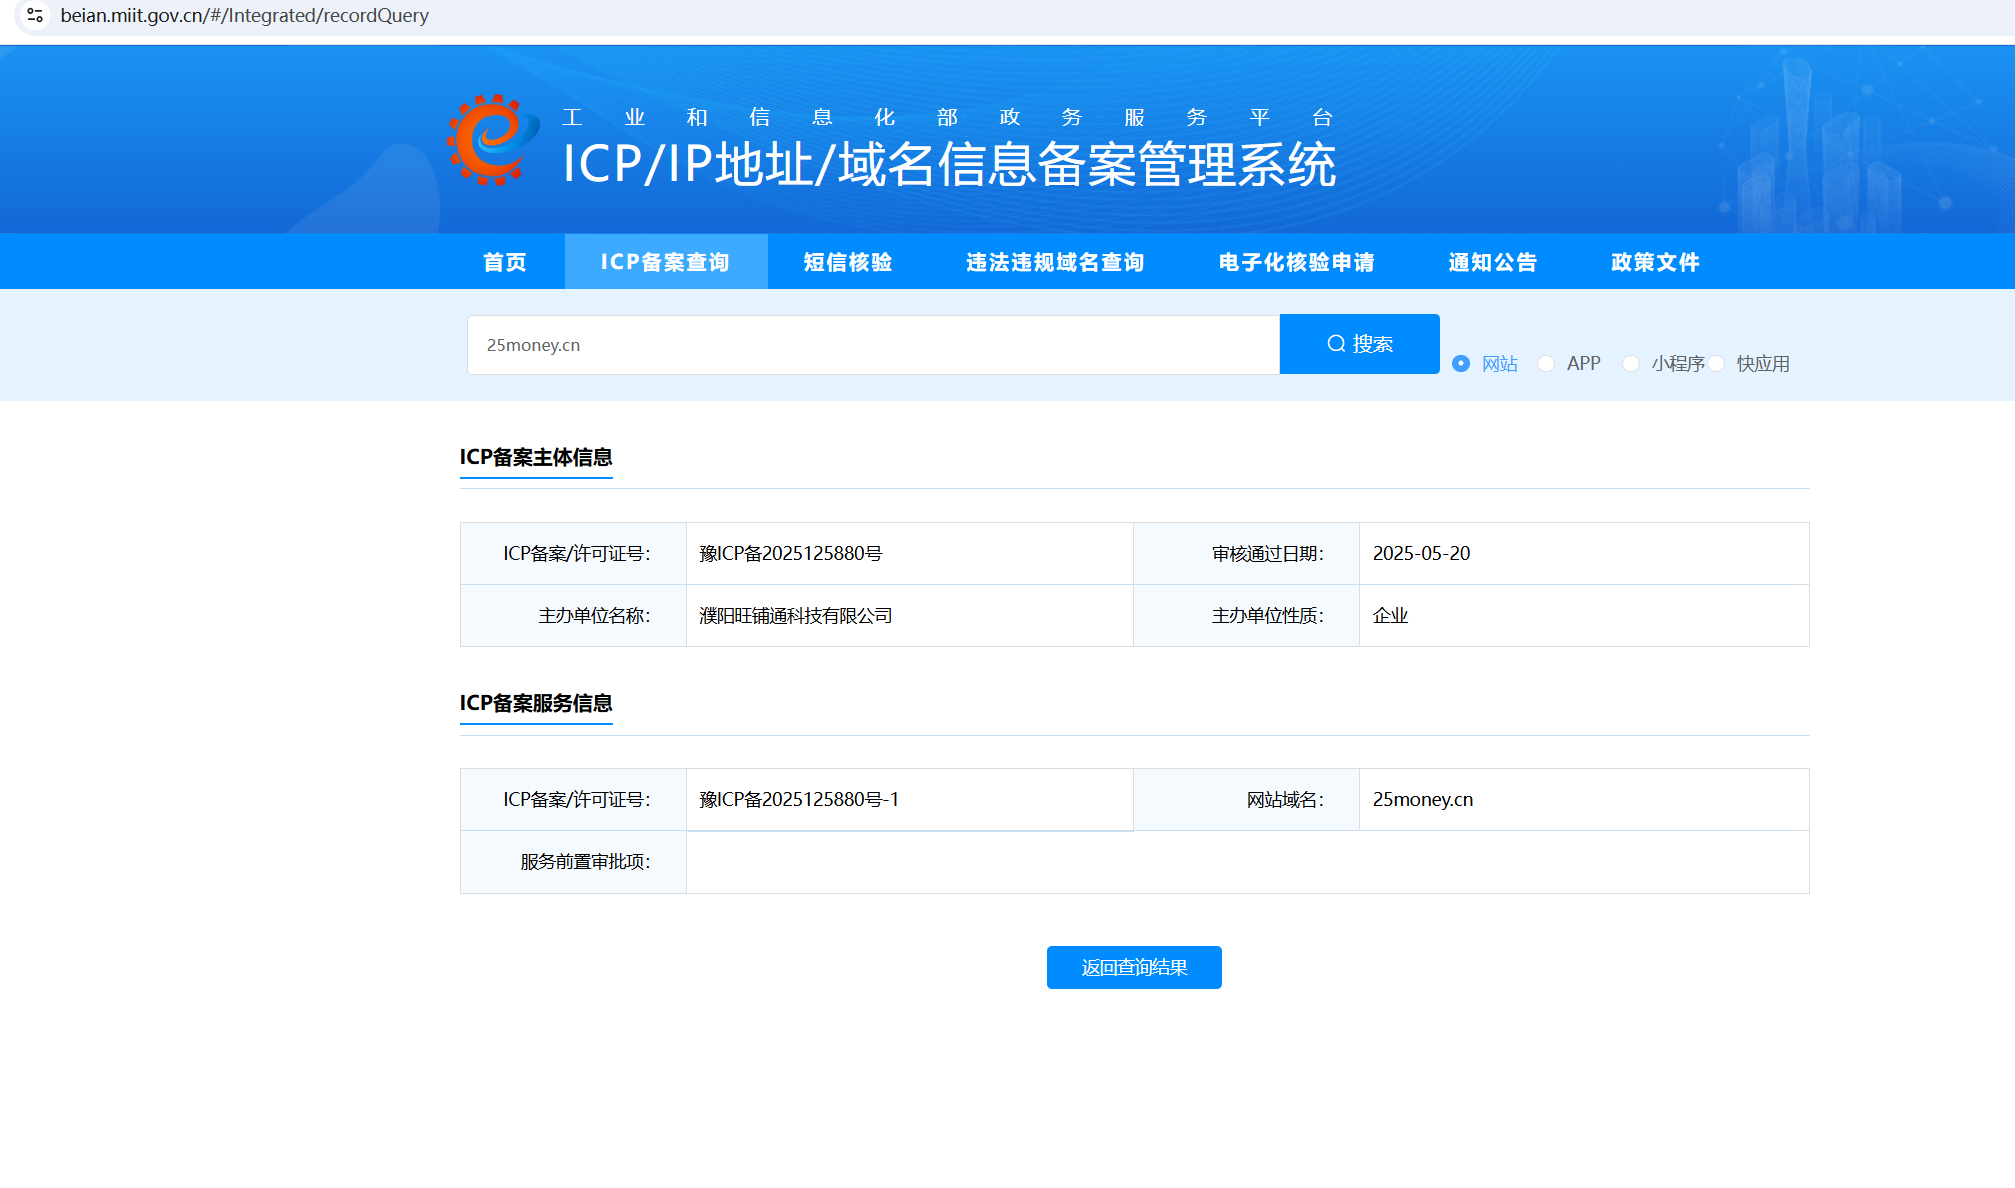Select the 小程序 radio option
2015x1188 pixels.
pyautogui.click(x=1631, y=364)
